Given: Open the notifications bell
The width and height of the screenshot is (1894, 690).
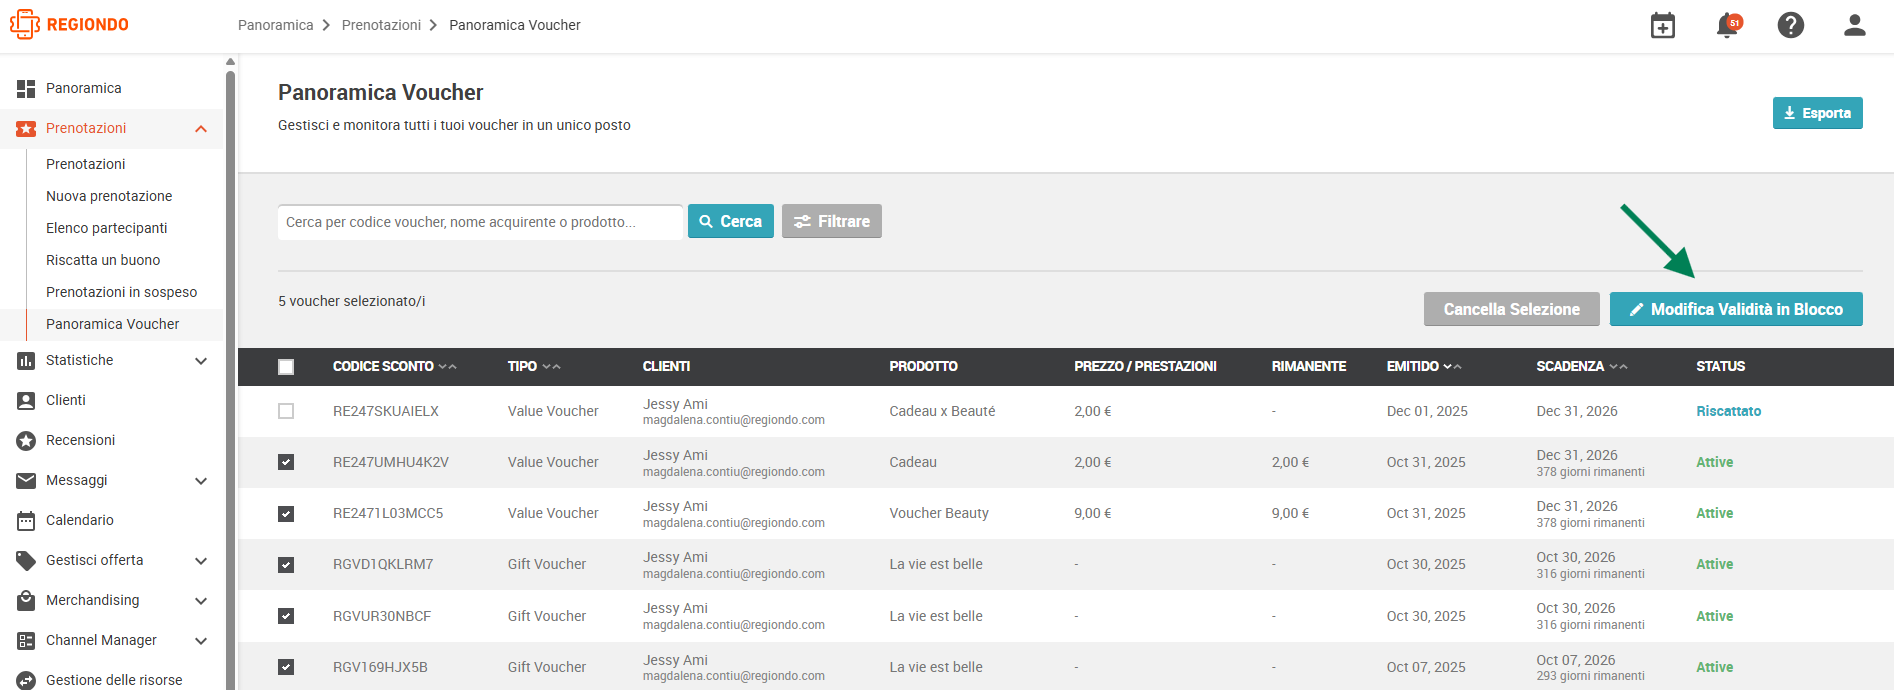Looking at the screenshot, I should pyautogui.click(x=1728, y=26).
